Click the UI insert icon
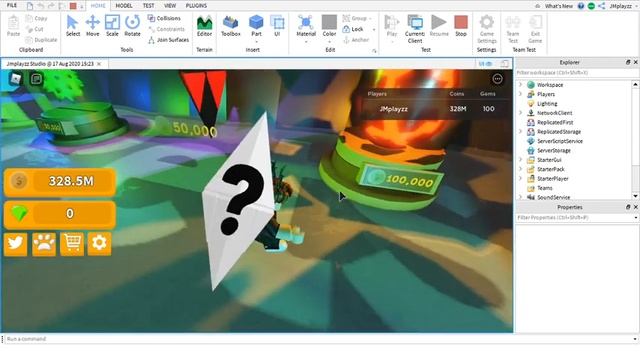Viewport: 640px width, 360px height. tap(277, 26)
